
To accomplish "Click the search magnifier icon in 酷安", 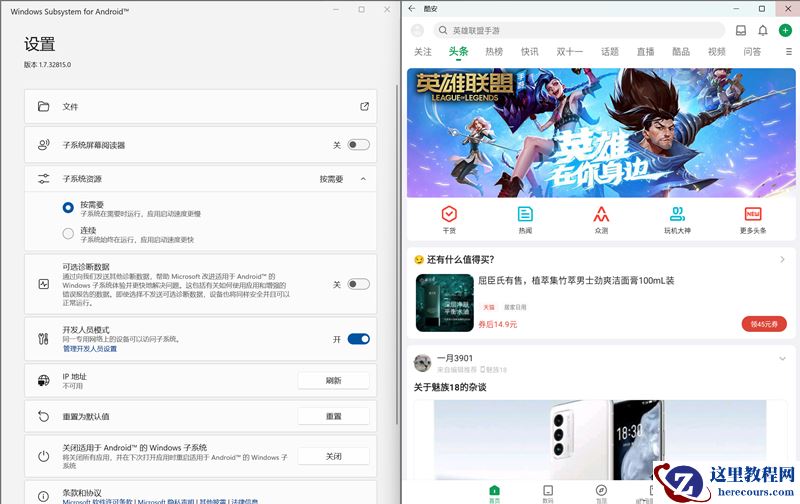I will click(443, 31).
